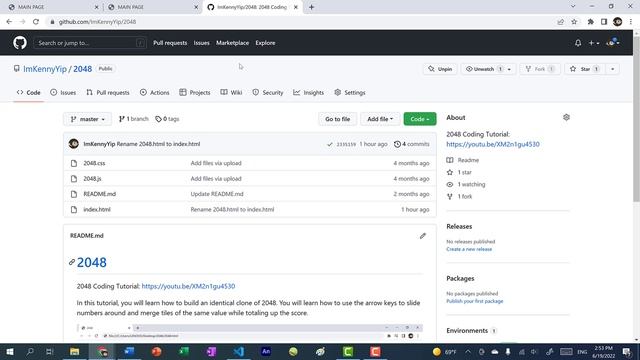Click the file icon beside README.md
Viewport: 640px width, 360px height.
point(74,194)
